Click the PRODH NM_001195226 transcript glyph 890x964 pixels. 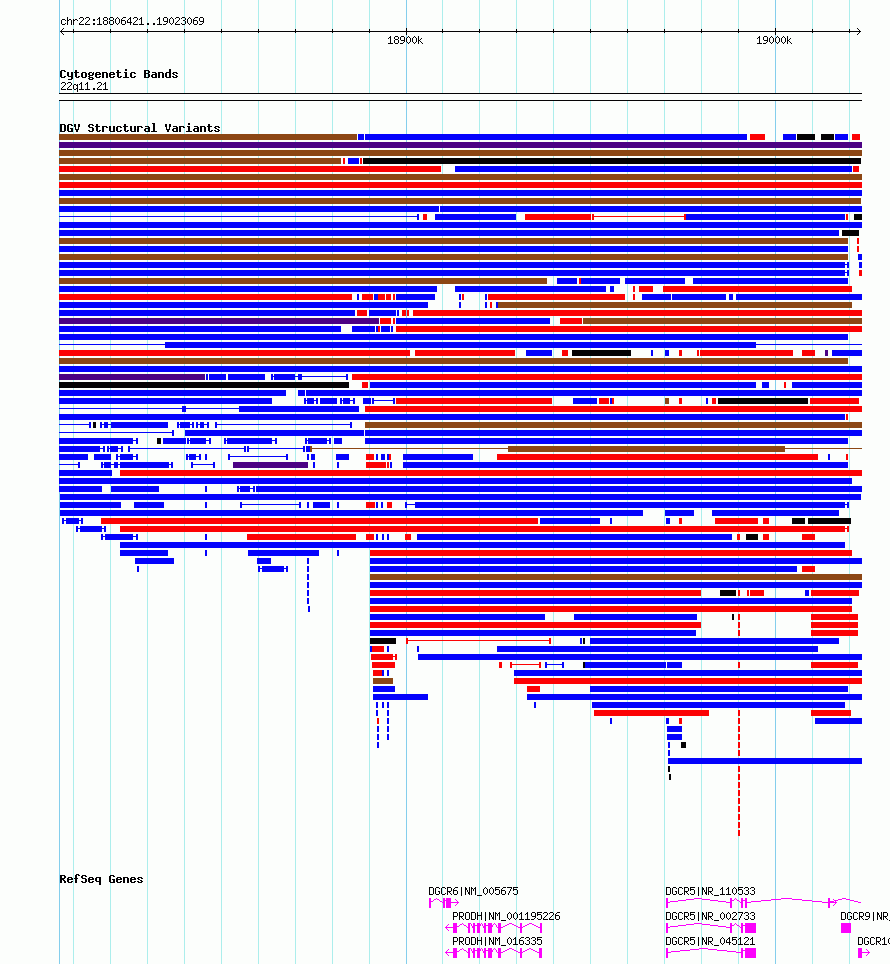(x=494, y=928)
